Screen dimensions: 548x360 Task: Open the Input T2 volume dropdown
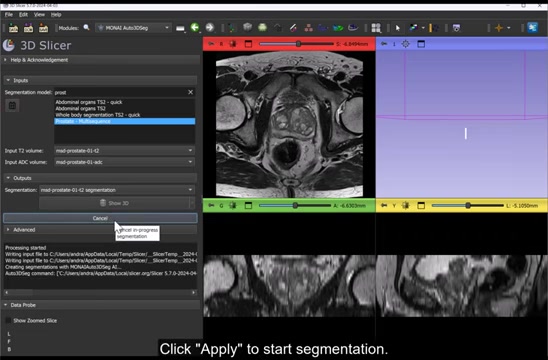[x=124, y=151]
